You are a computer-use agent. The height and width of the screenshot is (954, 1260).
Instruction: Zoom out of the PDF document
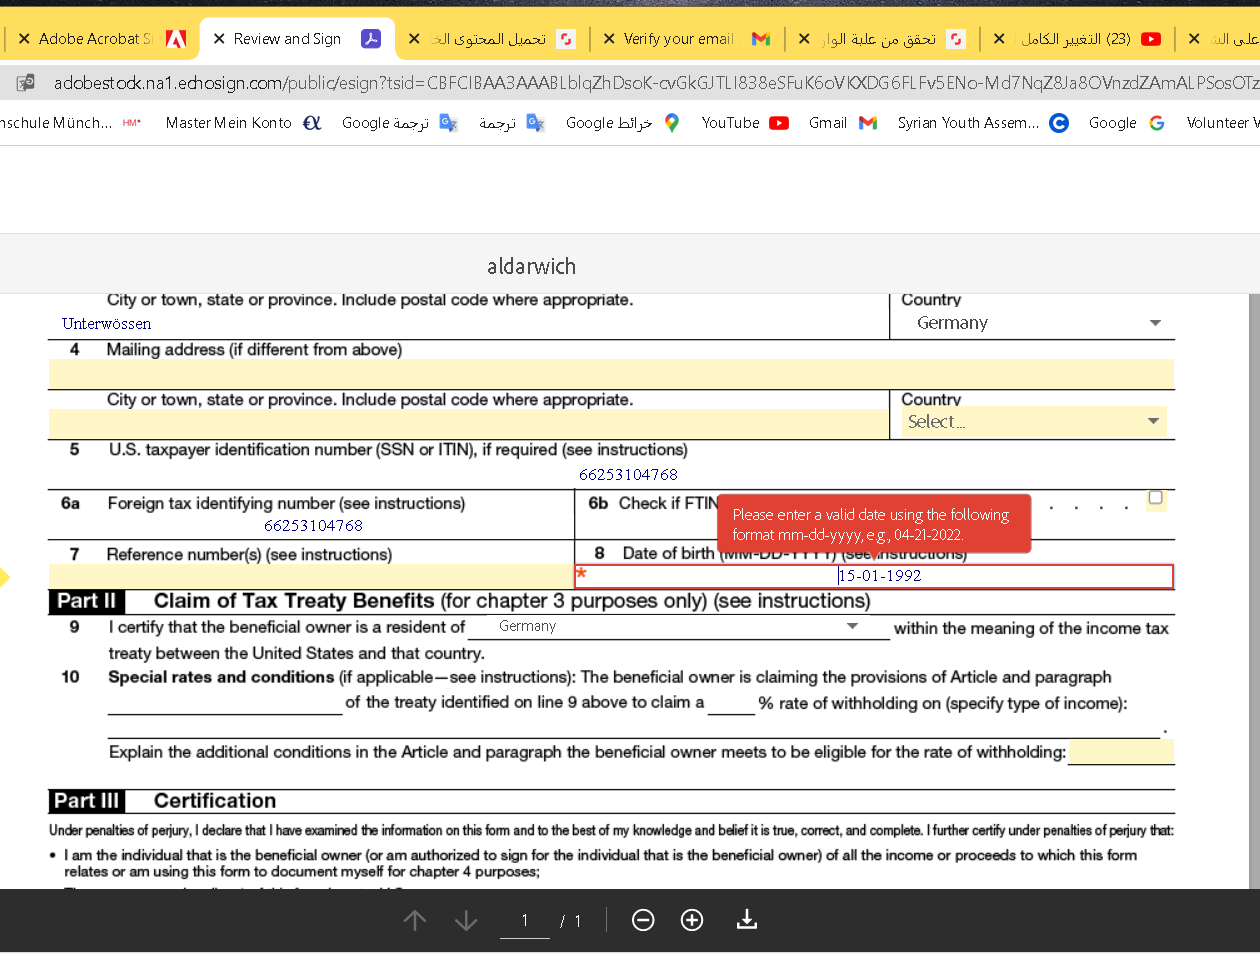point(643,920)
